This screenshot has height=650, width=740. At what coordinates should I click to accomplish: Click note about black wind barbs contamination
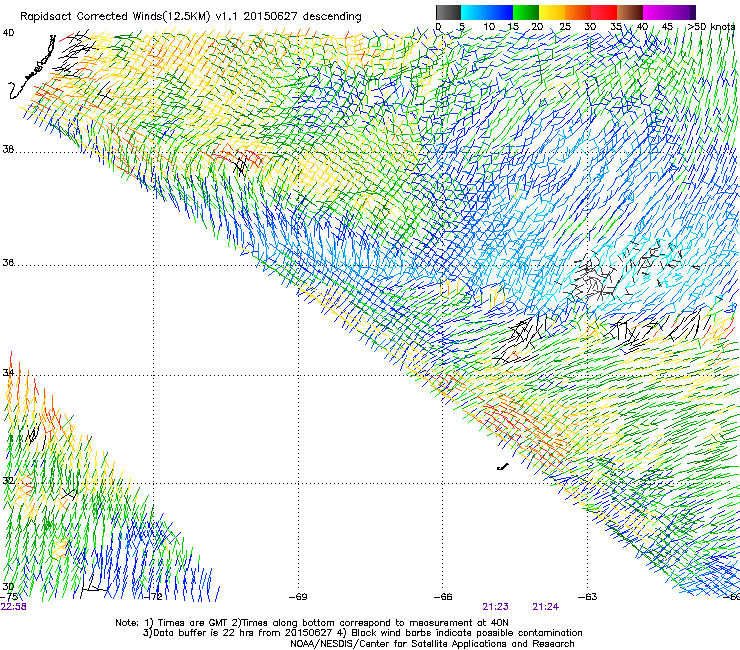[467, 633]
